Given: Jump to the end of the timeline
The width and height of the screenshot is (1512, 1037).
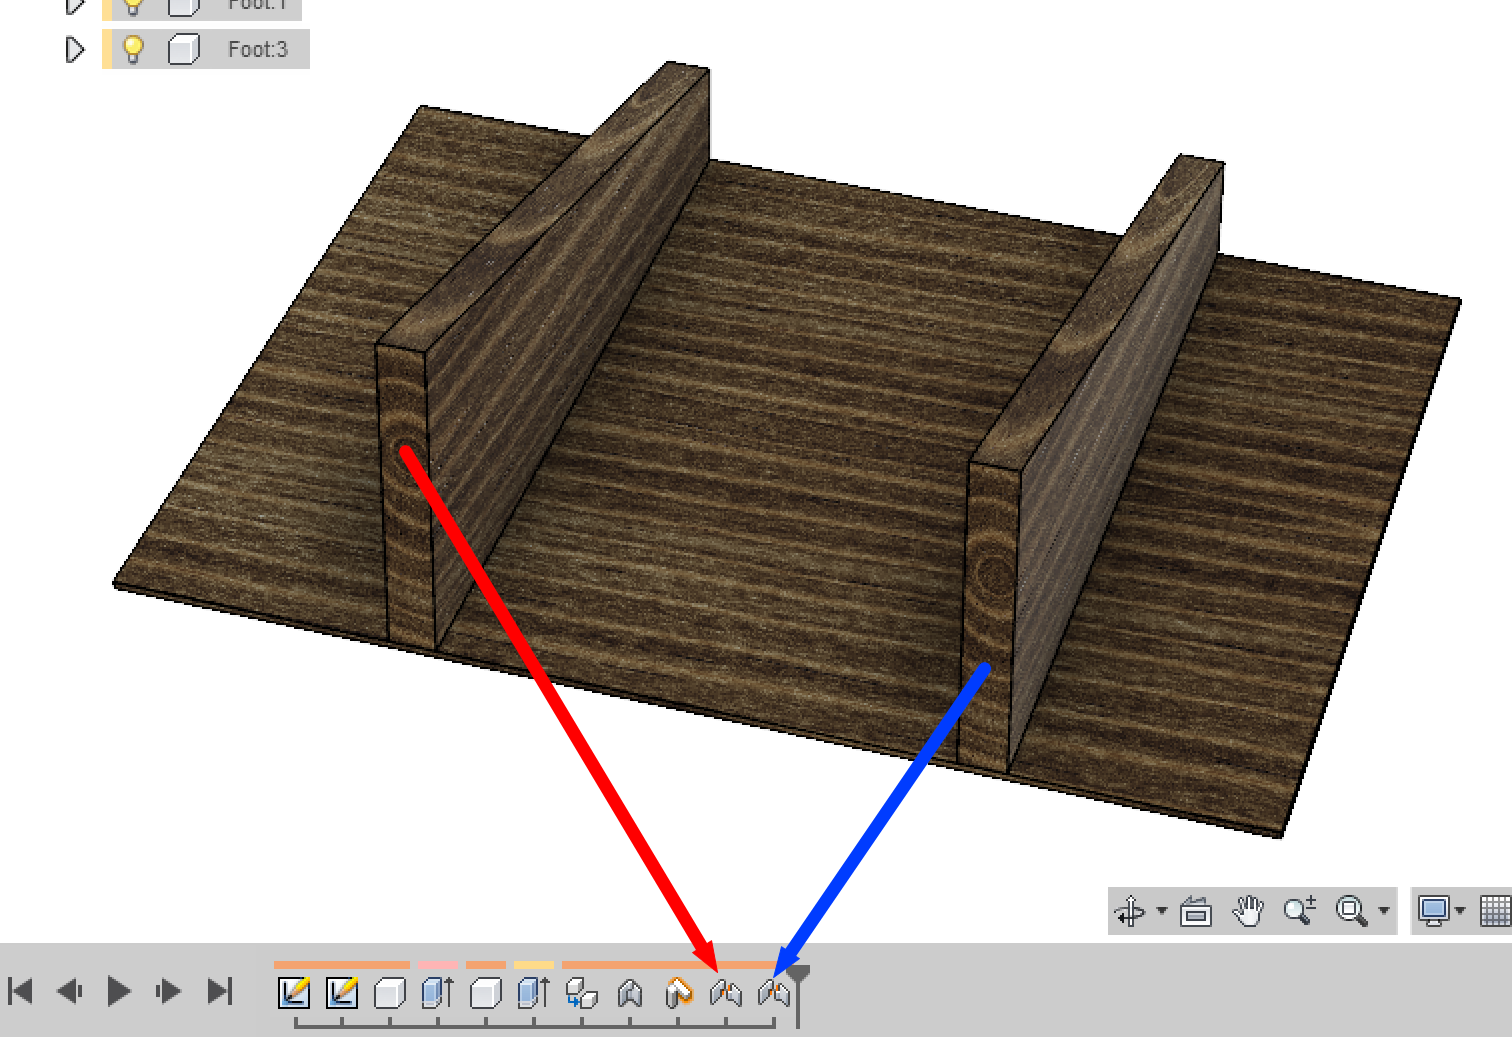Looking at the screenshot, I should coord(219,992).
